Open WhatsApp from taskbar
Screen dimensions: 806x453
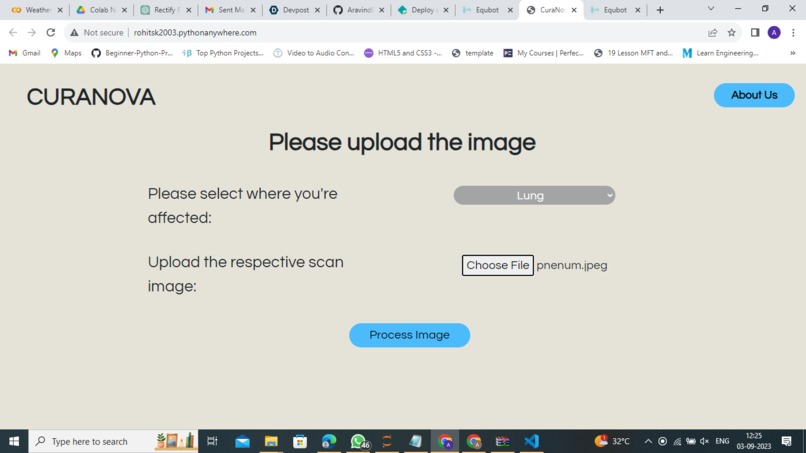[358, 441]
